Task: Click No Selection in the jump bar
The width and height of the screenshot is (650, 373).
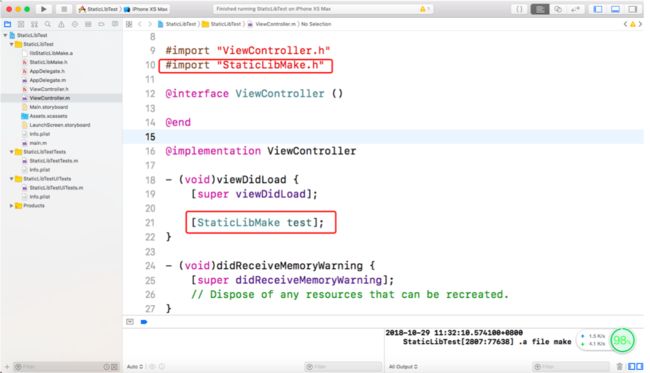Action: [x=316, y=24]
